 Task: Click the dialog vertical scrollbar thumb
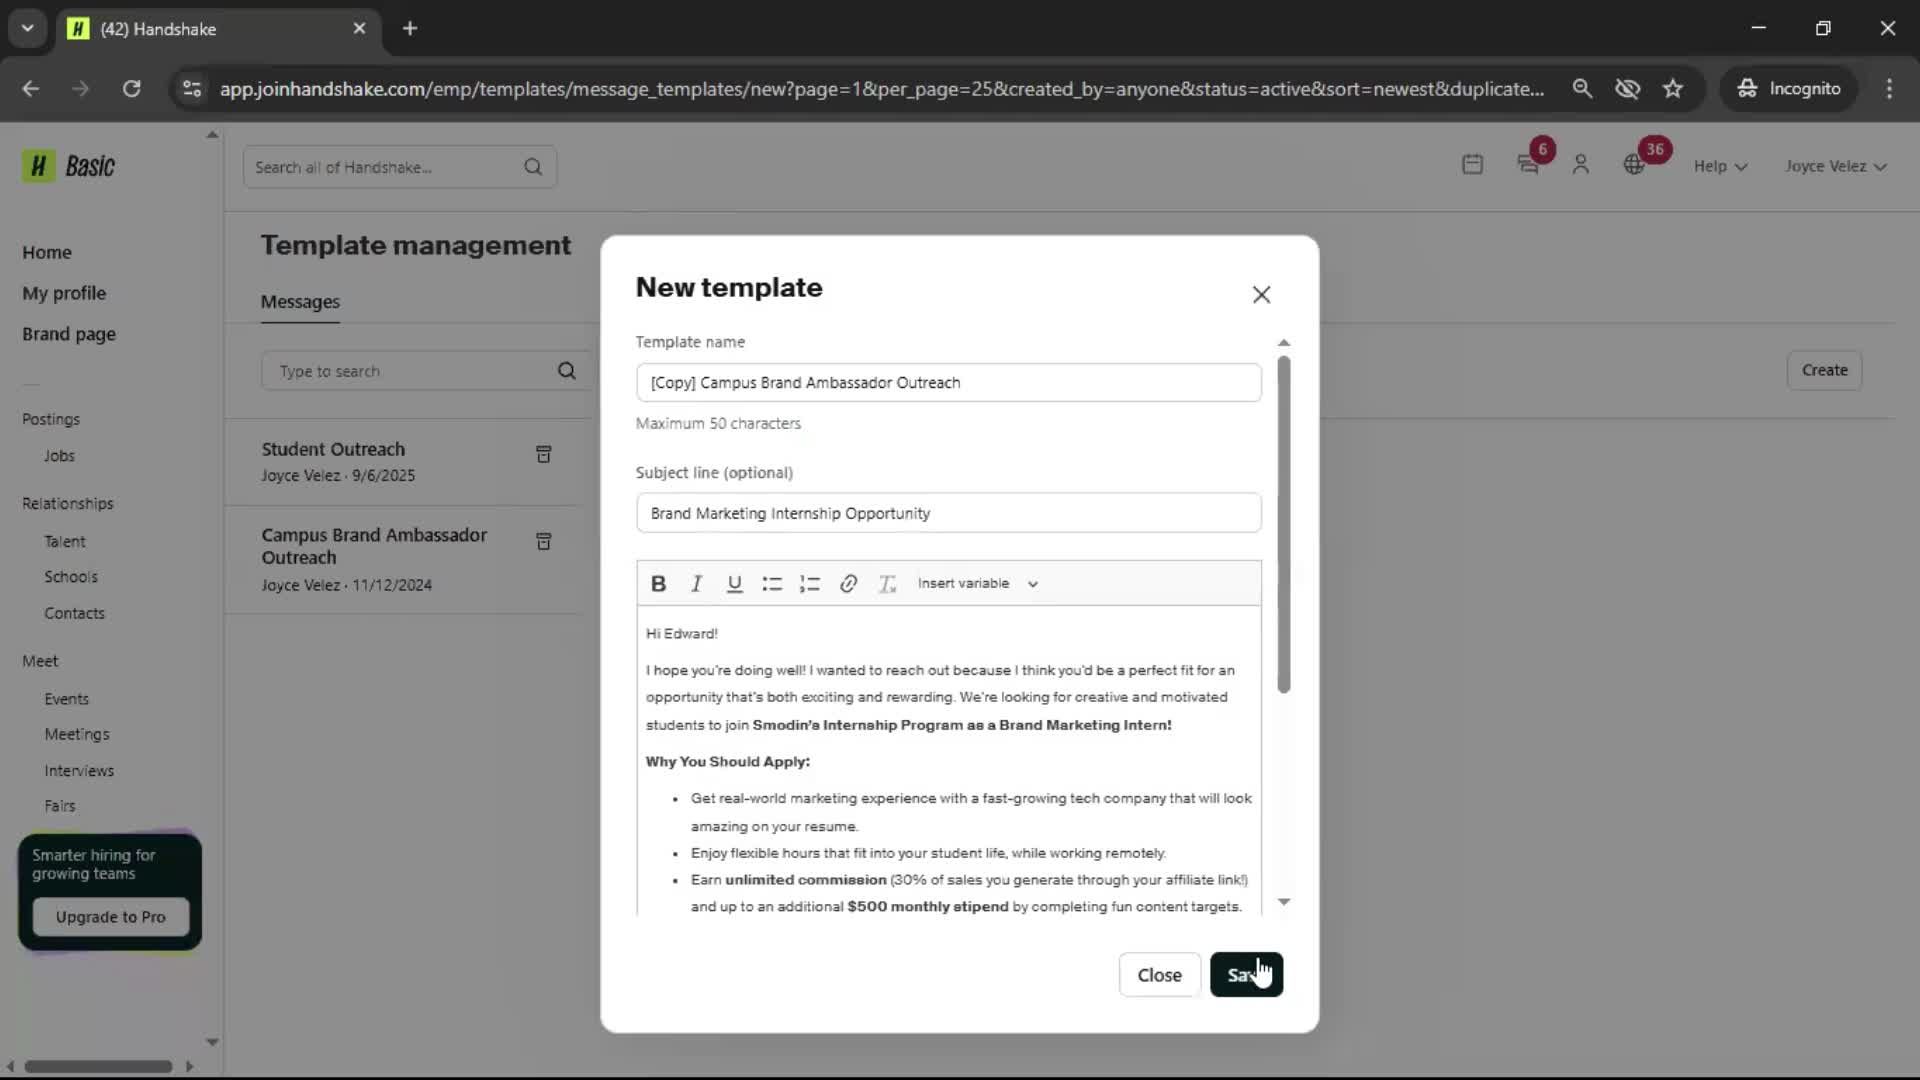pyautogui.click(x=1284, y=525)
